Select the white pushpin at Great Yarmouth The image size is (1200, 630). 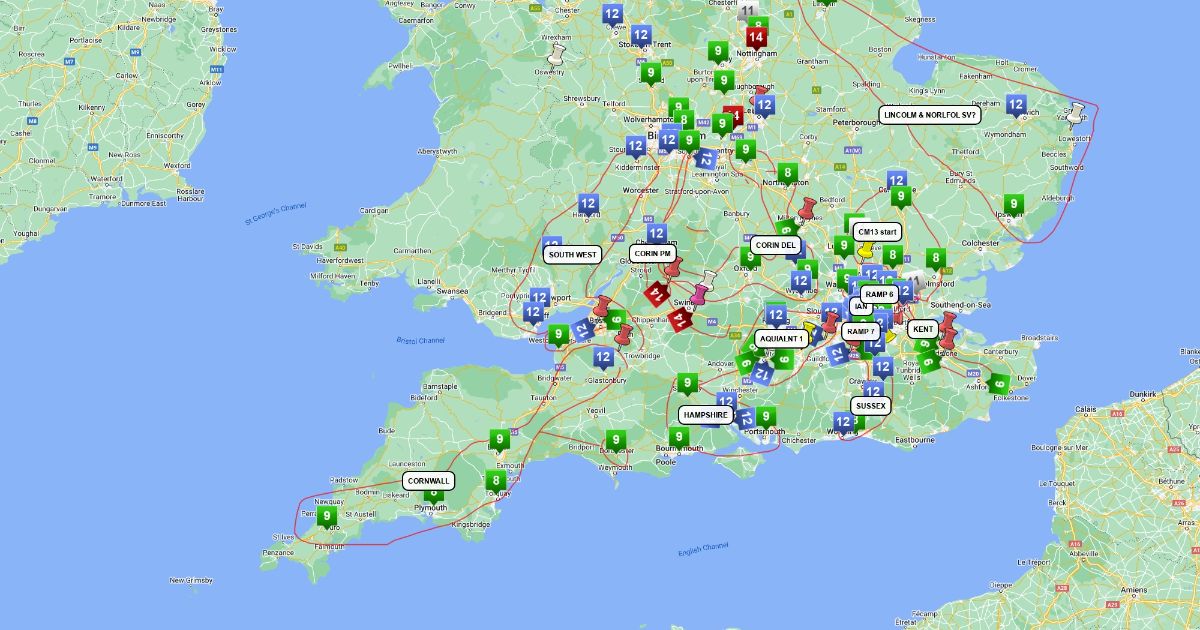click(x=1076, y=113)
